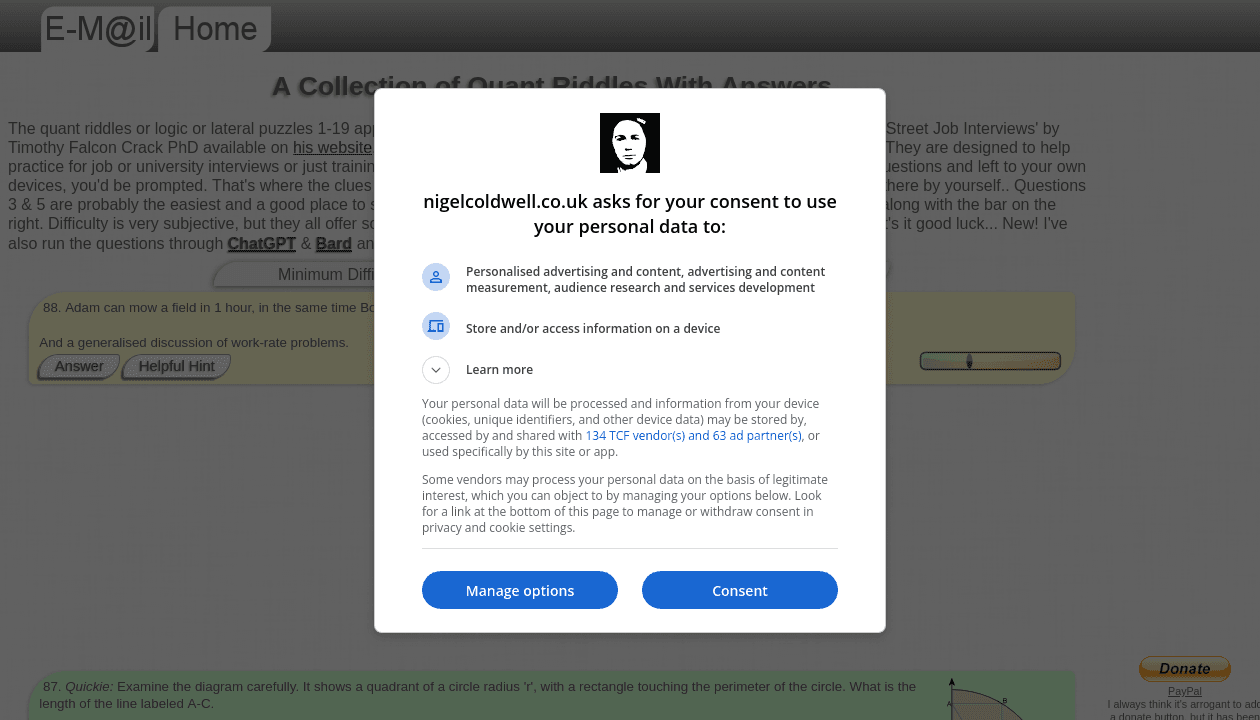Open the 134 TCF vendors link
Screen dimensions: 1260x720
pos(693,436)
